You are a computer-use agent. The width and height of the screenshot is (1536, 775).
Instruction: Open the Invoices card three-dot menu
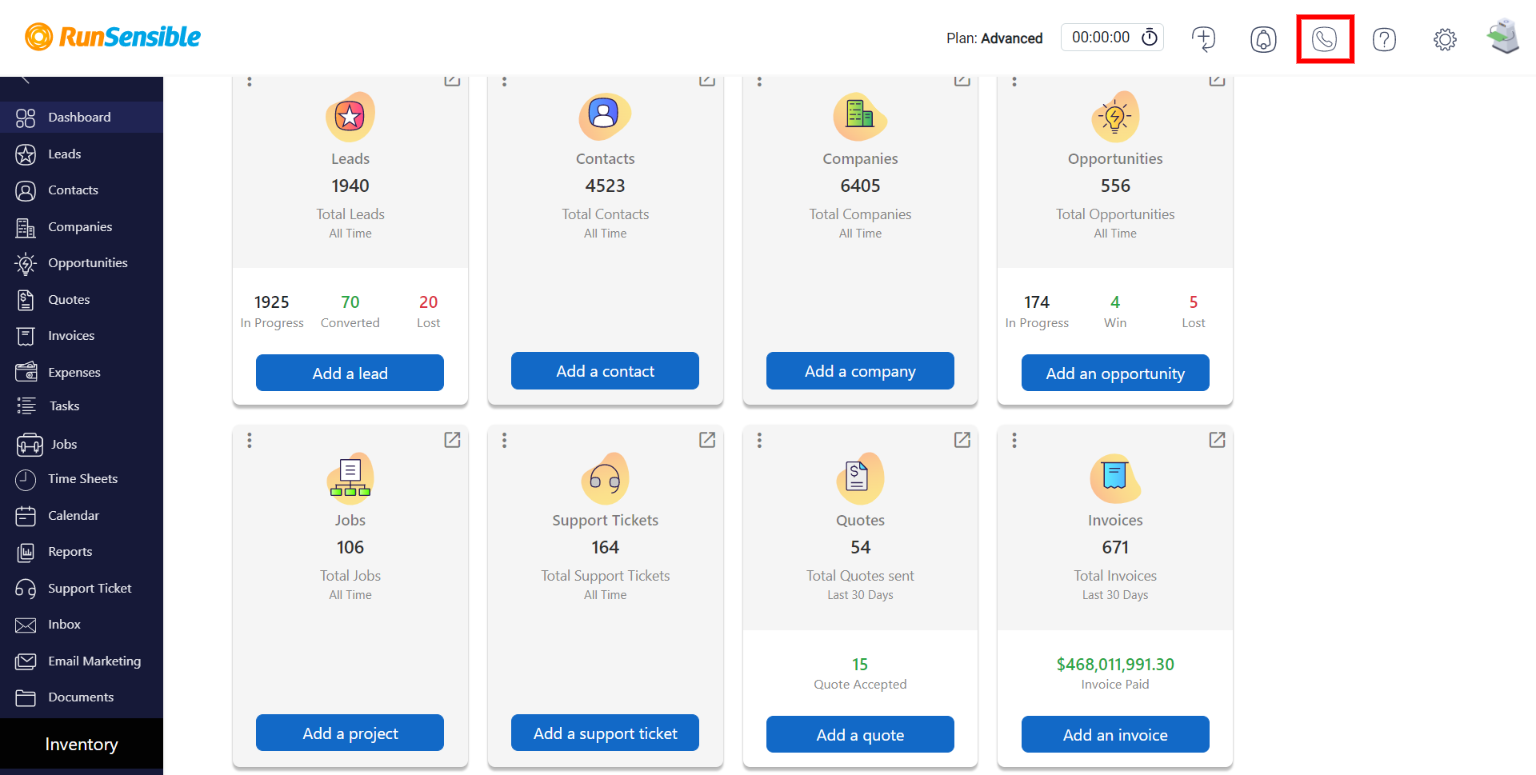click(1014, 440)
